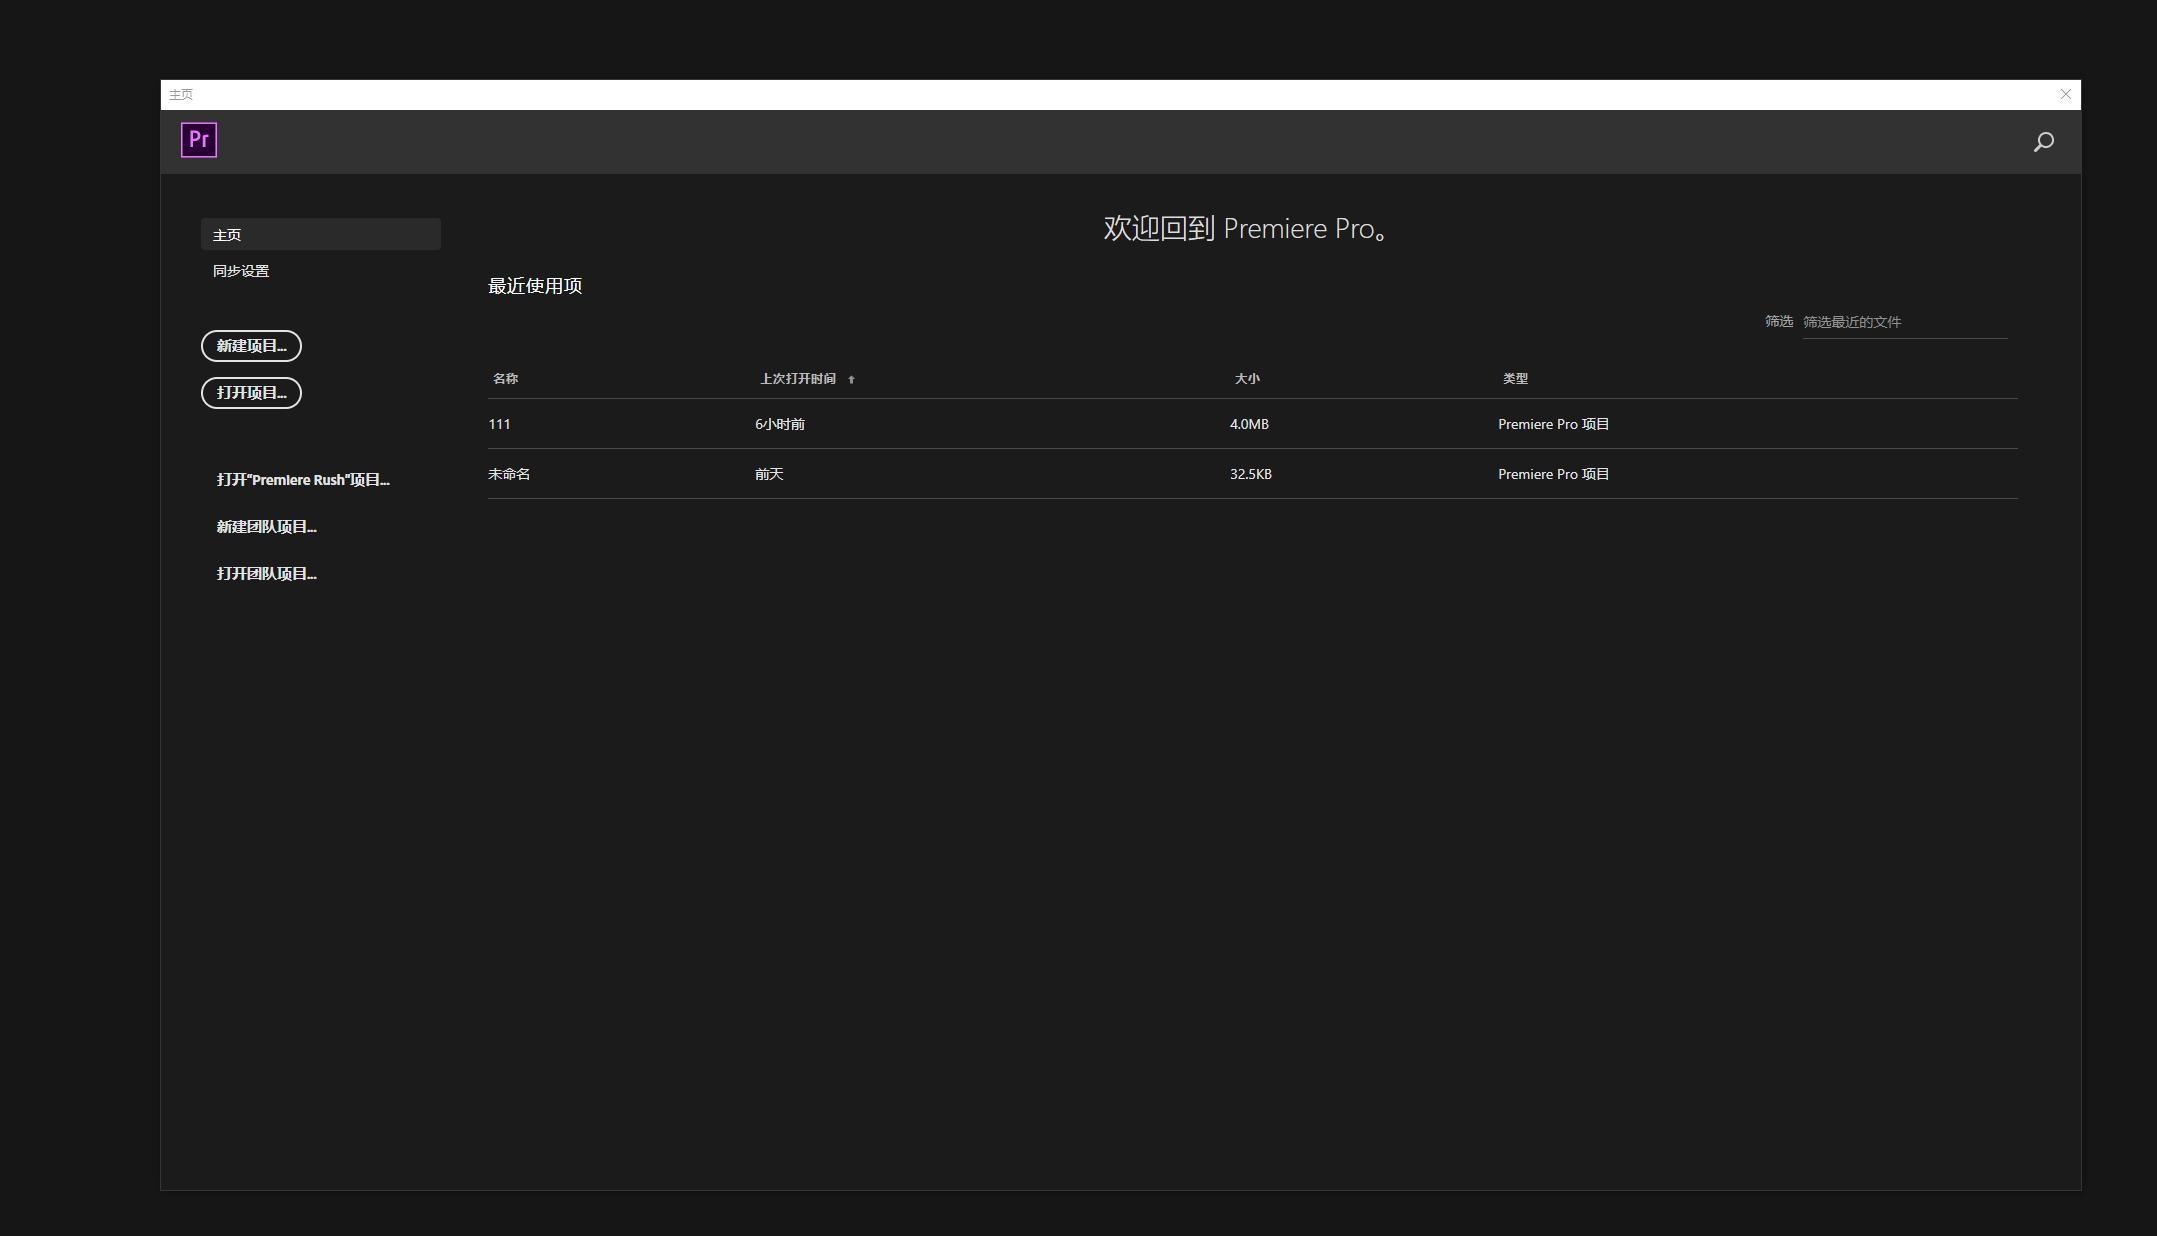Image resolution: width=2157 pixels, height=1236 pixels.
Task: Sort the list by the 上次打开时间 column header
Action: (797, 379)
